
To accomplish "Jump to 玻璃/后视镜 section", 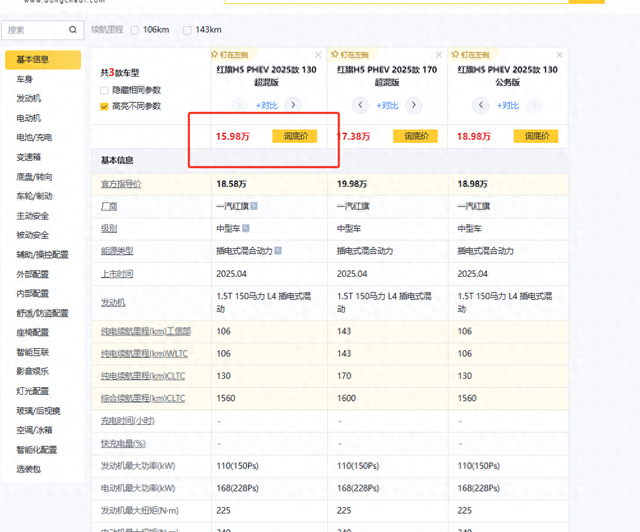I will pyautogui.click(x=38, y=411).
